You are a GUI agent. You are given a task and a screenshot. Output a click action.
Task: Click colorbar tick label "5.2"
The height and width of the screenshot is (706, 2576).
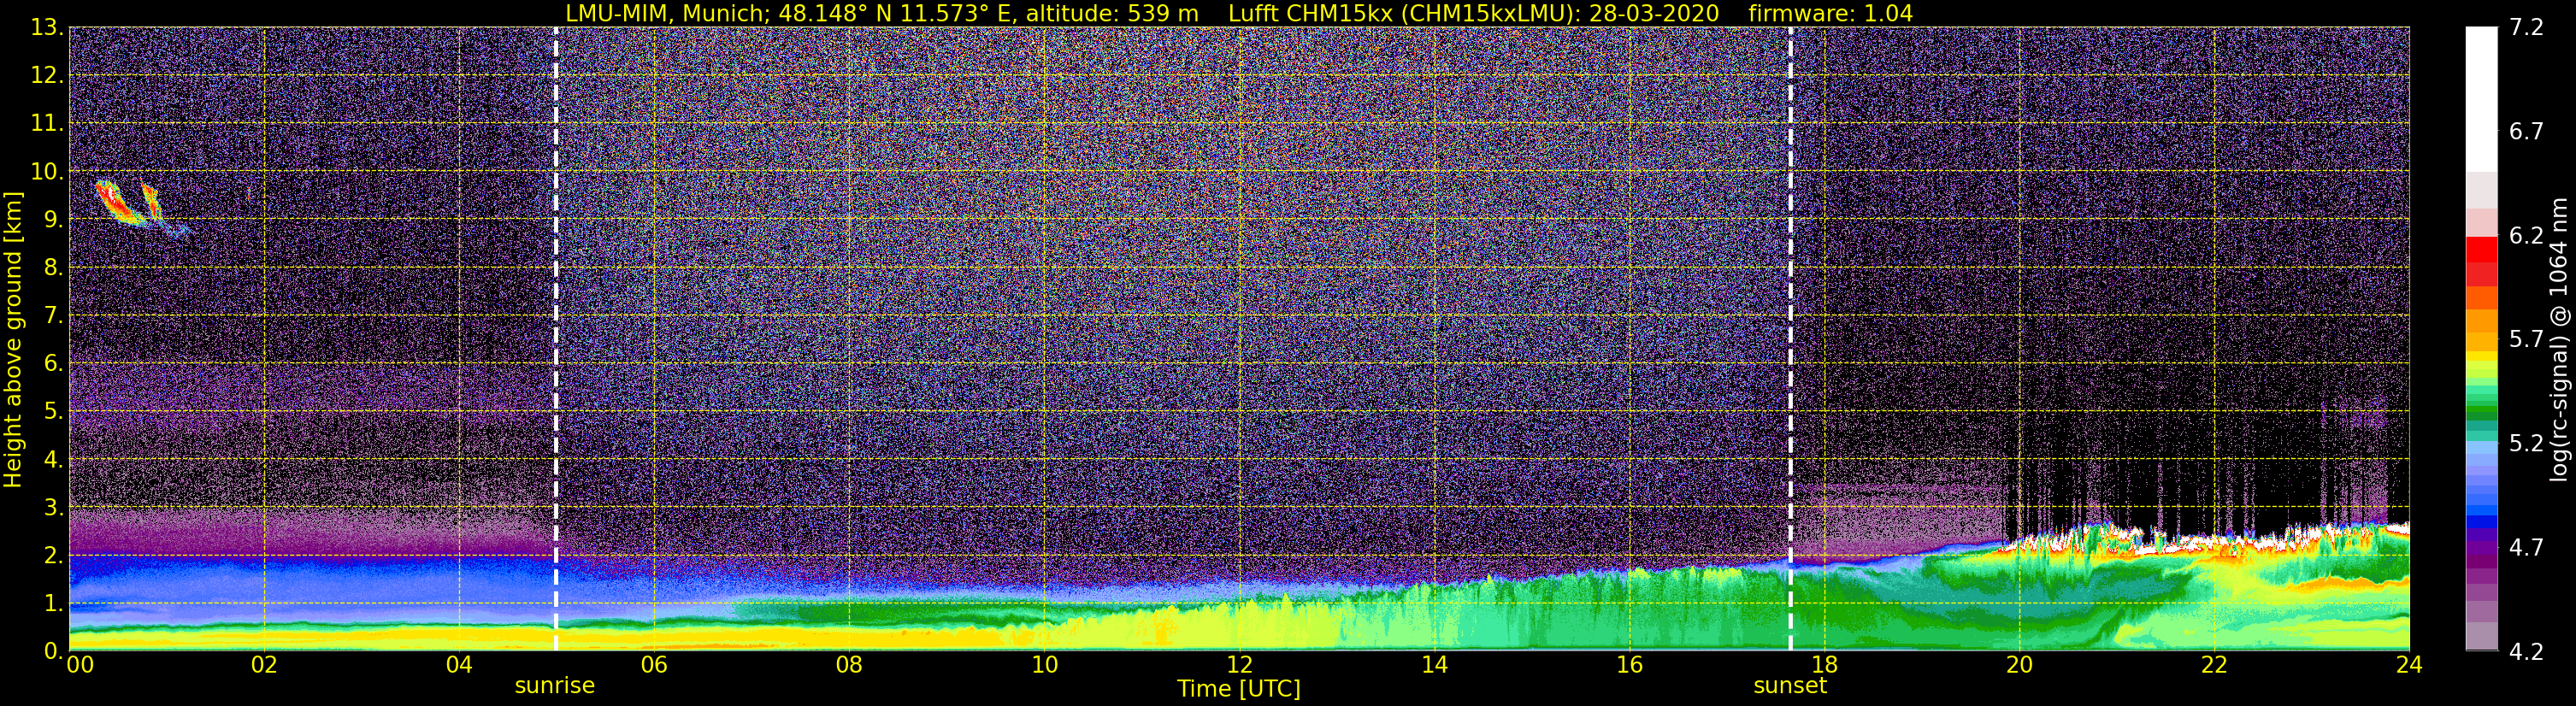2526,444
